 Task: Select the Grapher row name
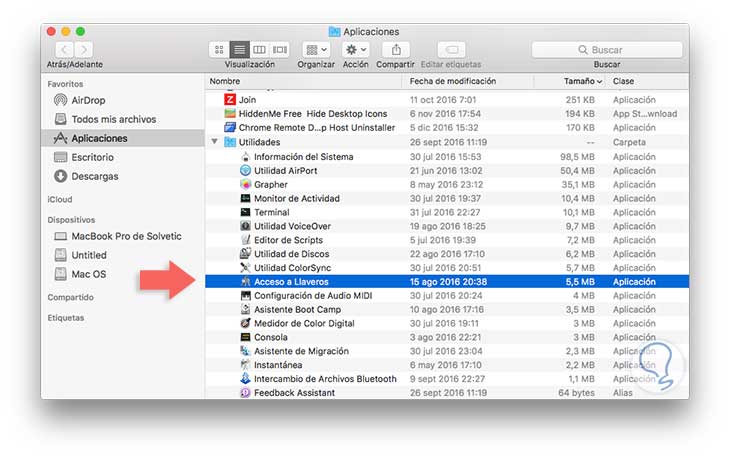click(x=270, y=184)
